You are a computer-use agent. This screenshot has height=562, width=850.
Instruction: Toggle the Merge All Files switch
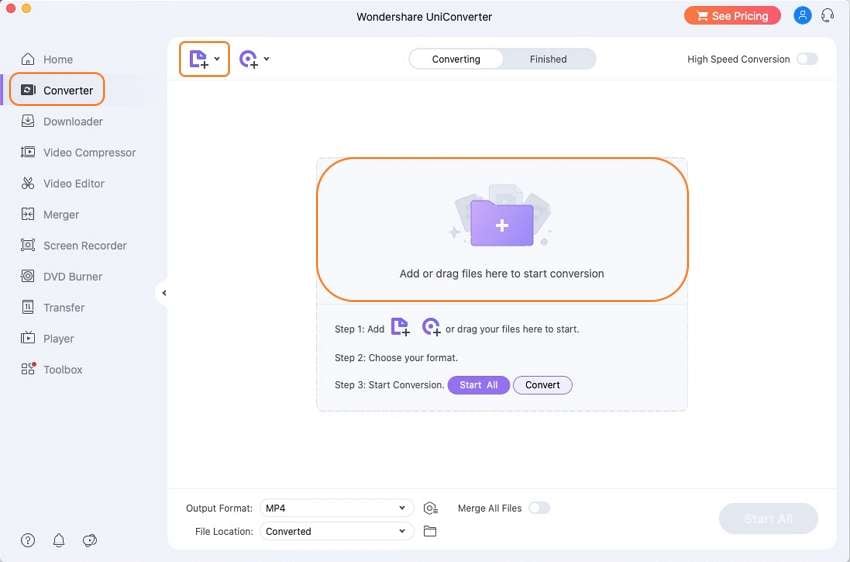point(539,508)
